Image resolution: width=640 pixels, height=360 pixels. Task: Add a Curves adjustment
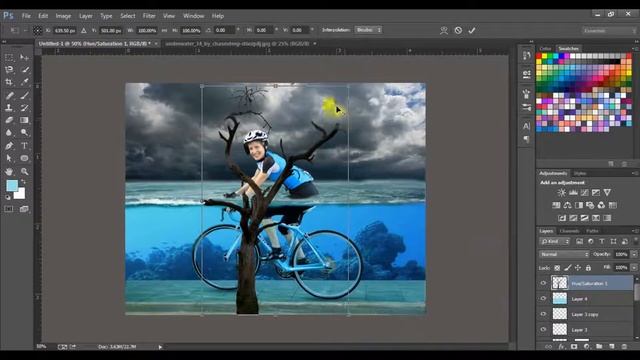click(584, 192)
